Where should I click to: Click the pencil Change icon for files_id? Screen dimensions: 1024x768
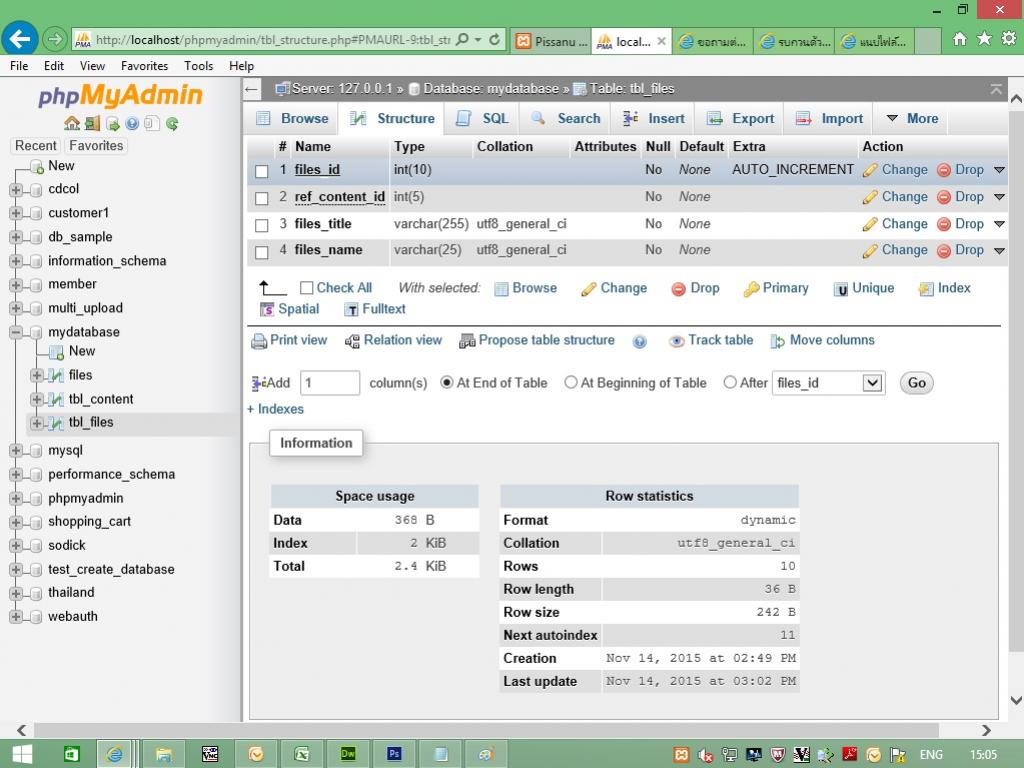click(870, 170)
